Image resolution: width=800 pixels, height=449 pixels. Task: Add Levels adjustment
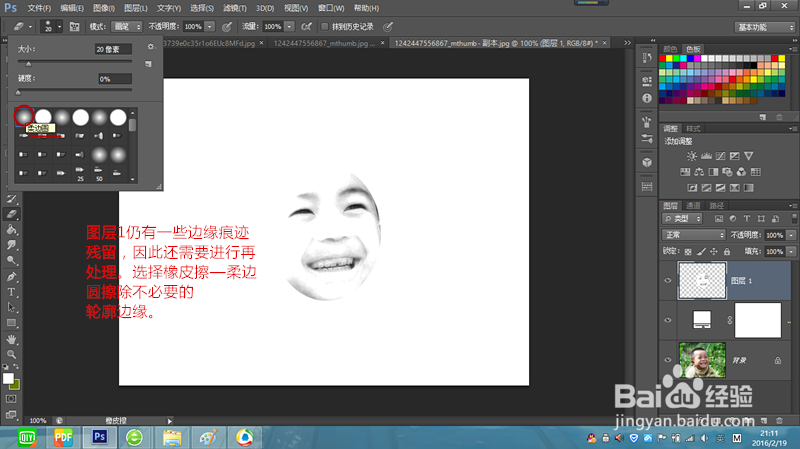pos(706,156)
